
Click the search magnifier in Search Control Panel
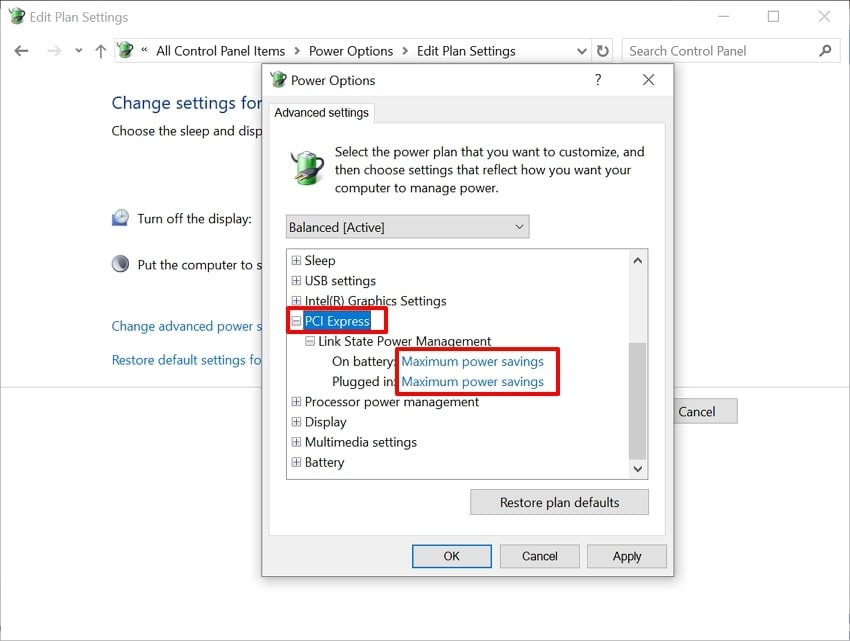(825, 50)
